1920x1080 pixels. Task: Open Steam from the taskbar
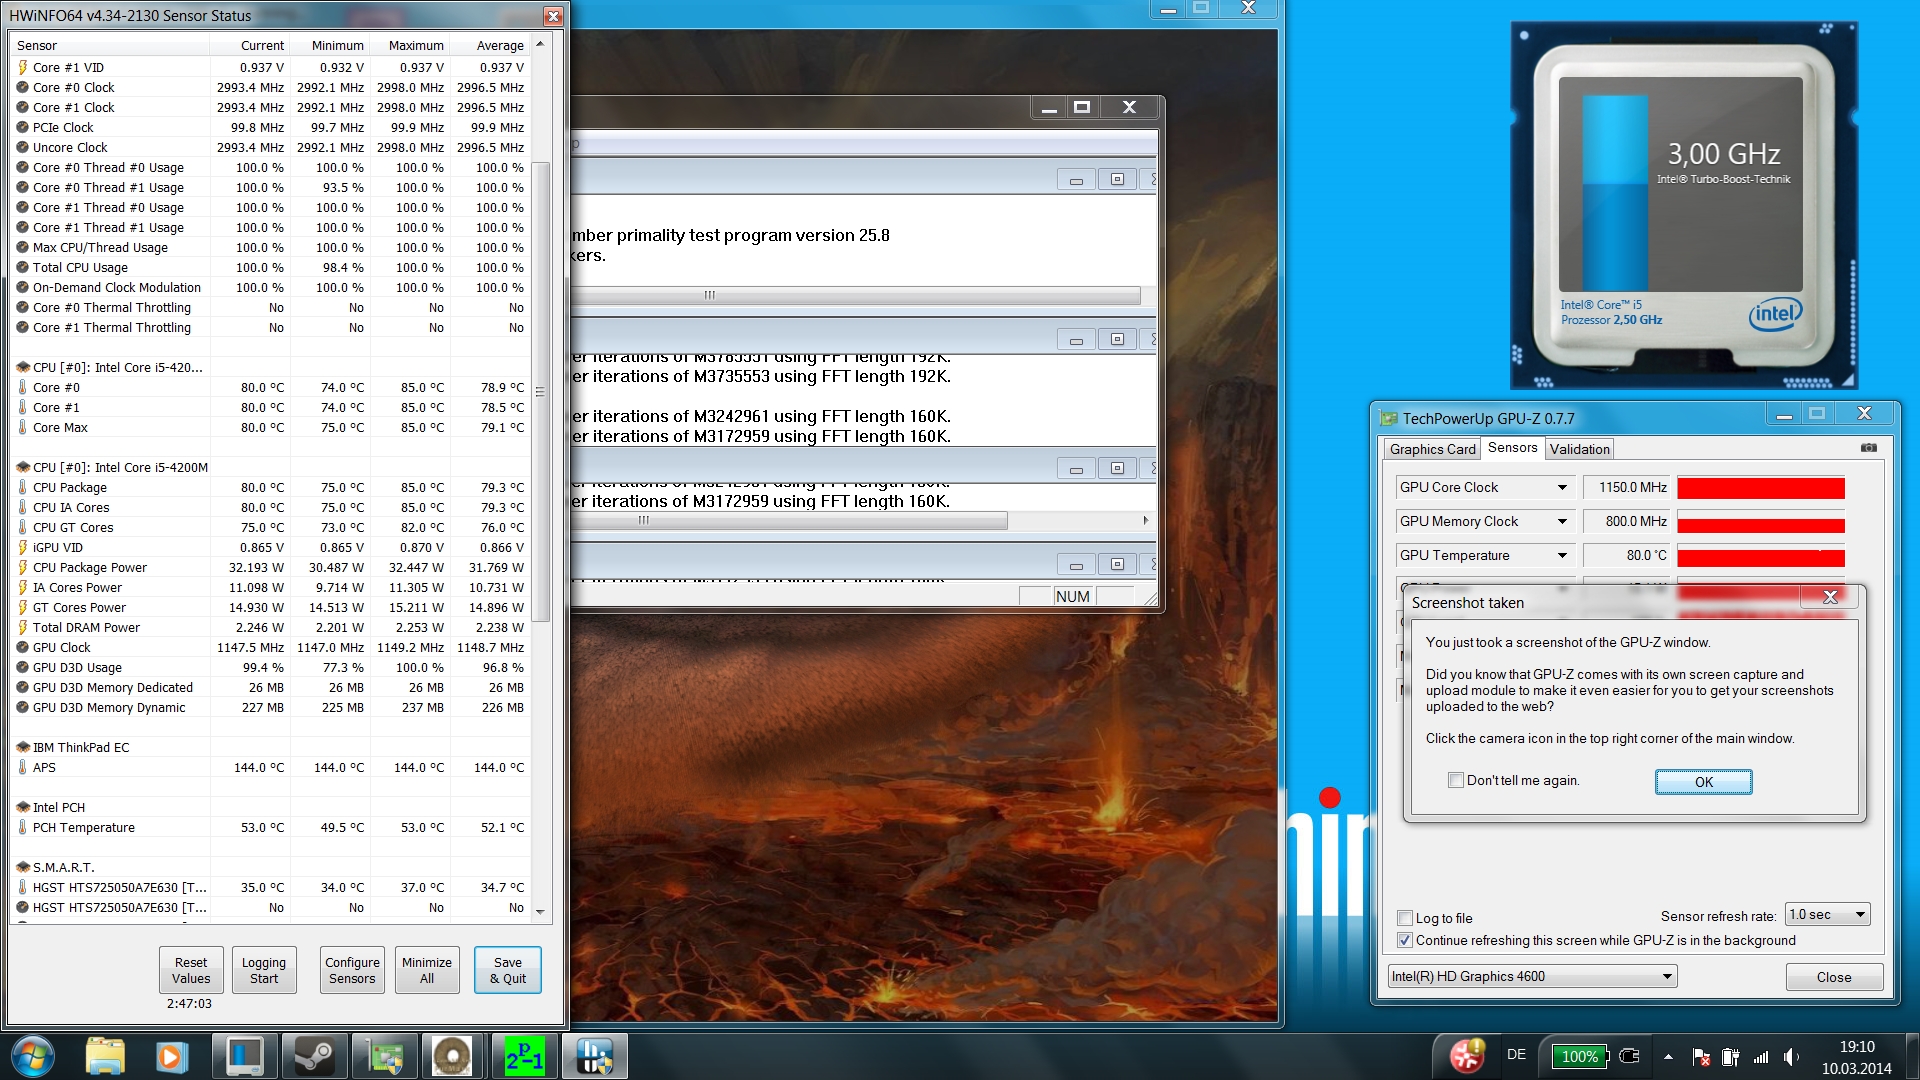click(x=314, y=1056)
